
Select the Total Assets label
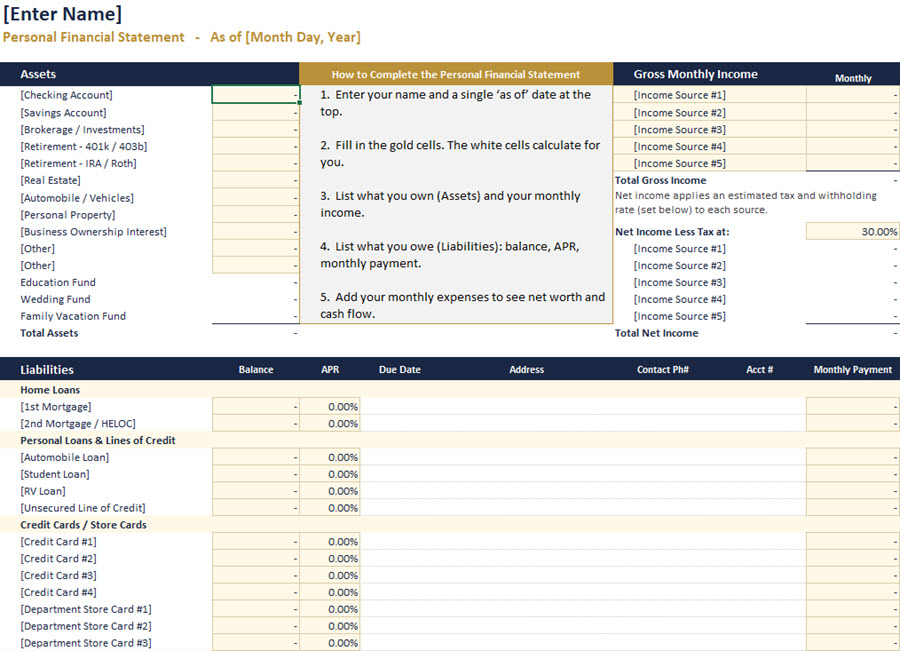pyautogui.click(x=49, y=333)
